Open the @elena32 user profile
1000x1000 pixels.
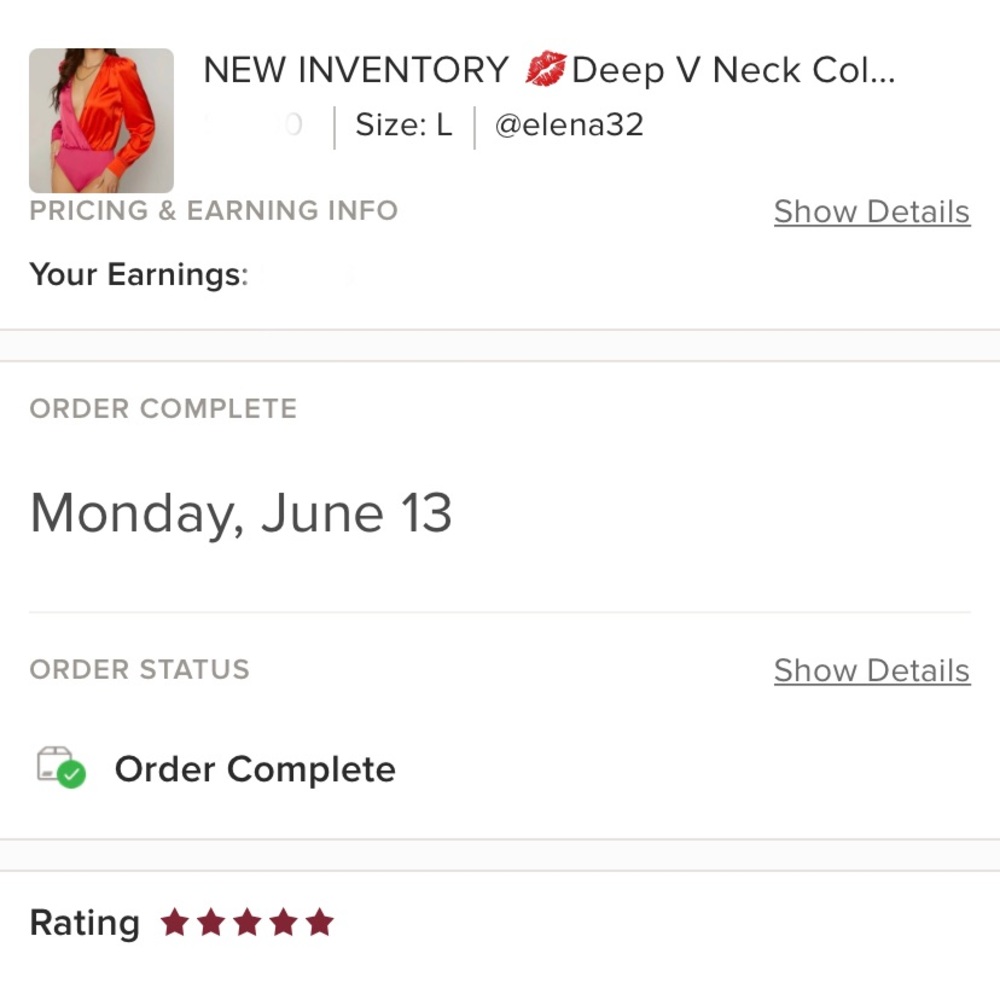(x=569, y=124)
